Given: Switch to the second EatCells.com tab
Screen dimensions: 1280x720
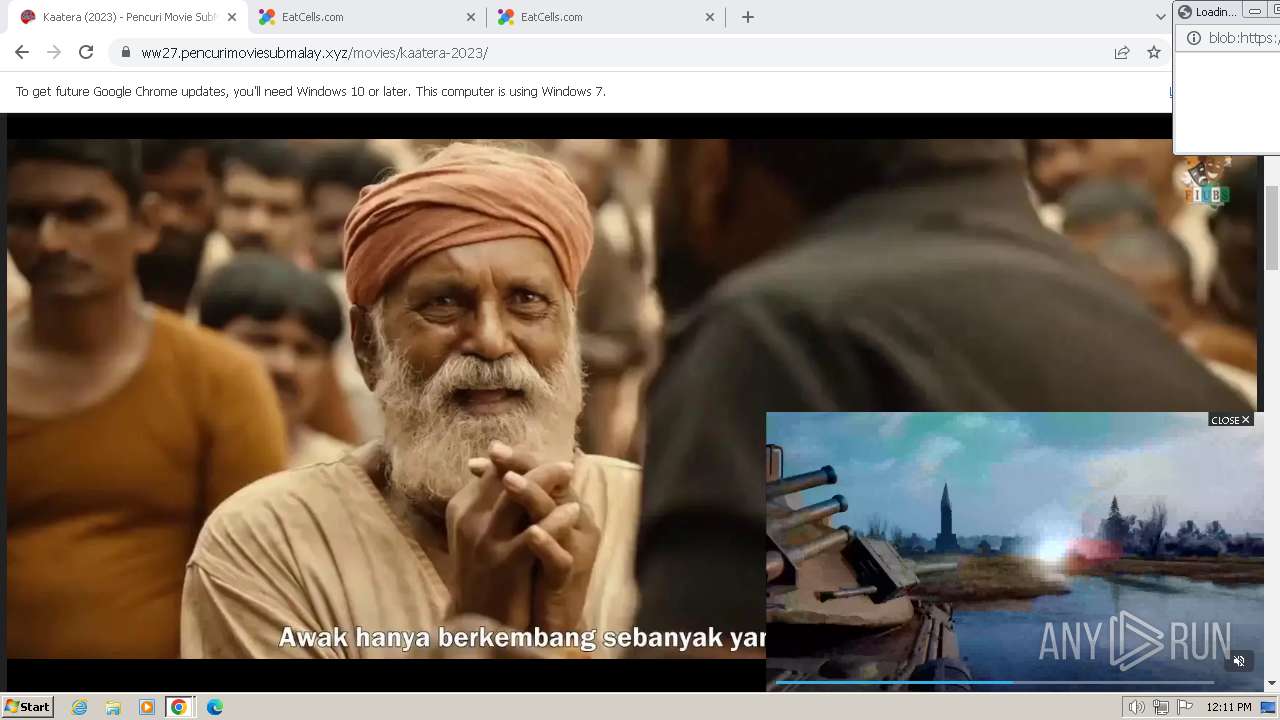Looking at the screenshot, I should (x=606, y=17).
